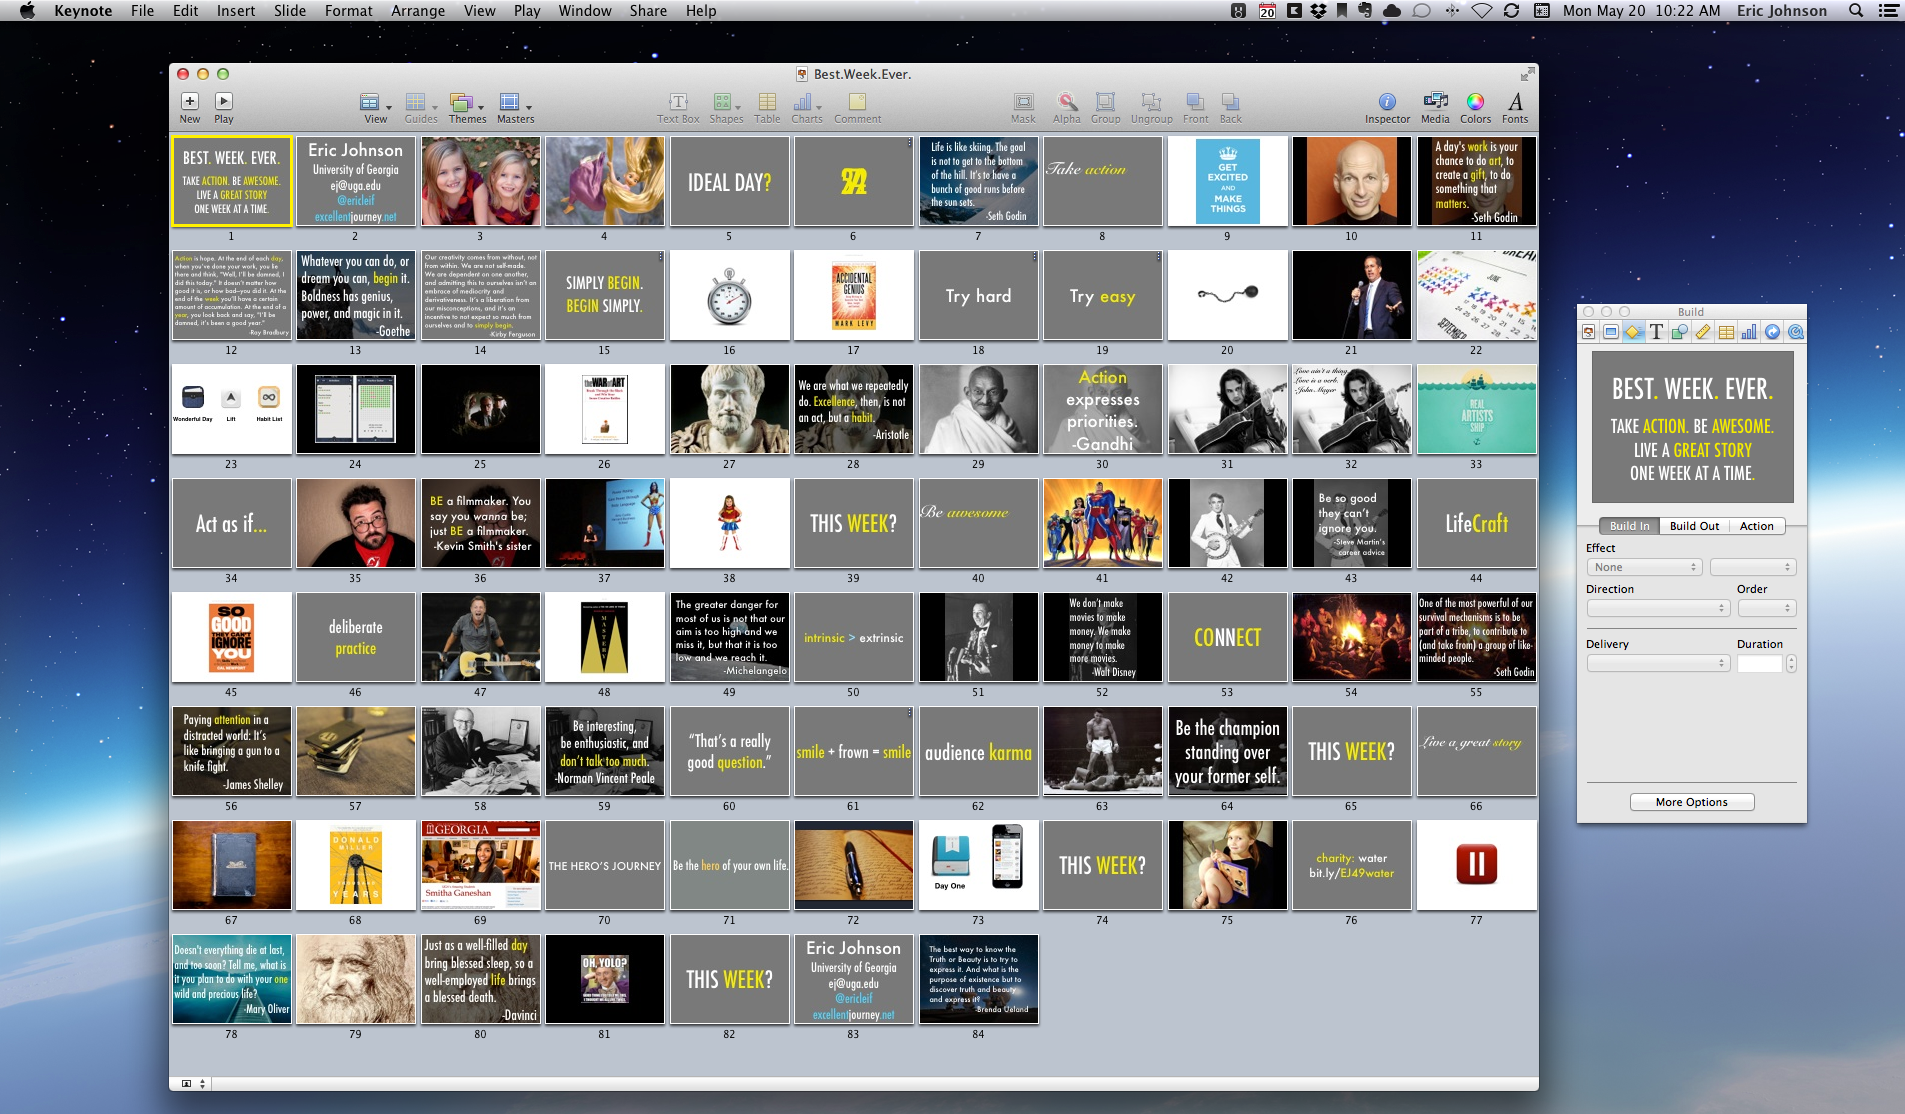Switch to the Build In segment
The width and height of the screenshot is (1905, 1114).
1629,526
